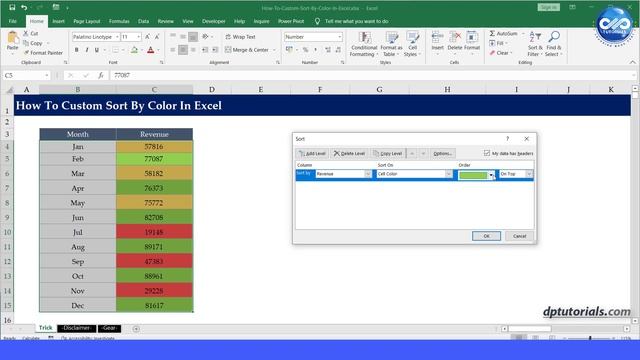
Task: Increase font size icon
Action: pos(147,37)
